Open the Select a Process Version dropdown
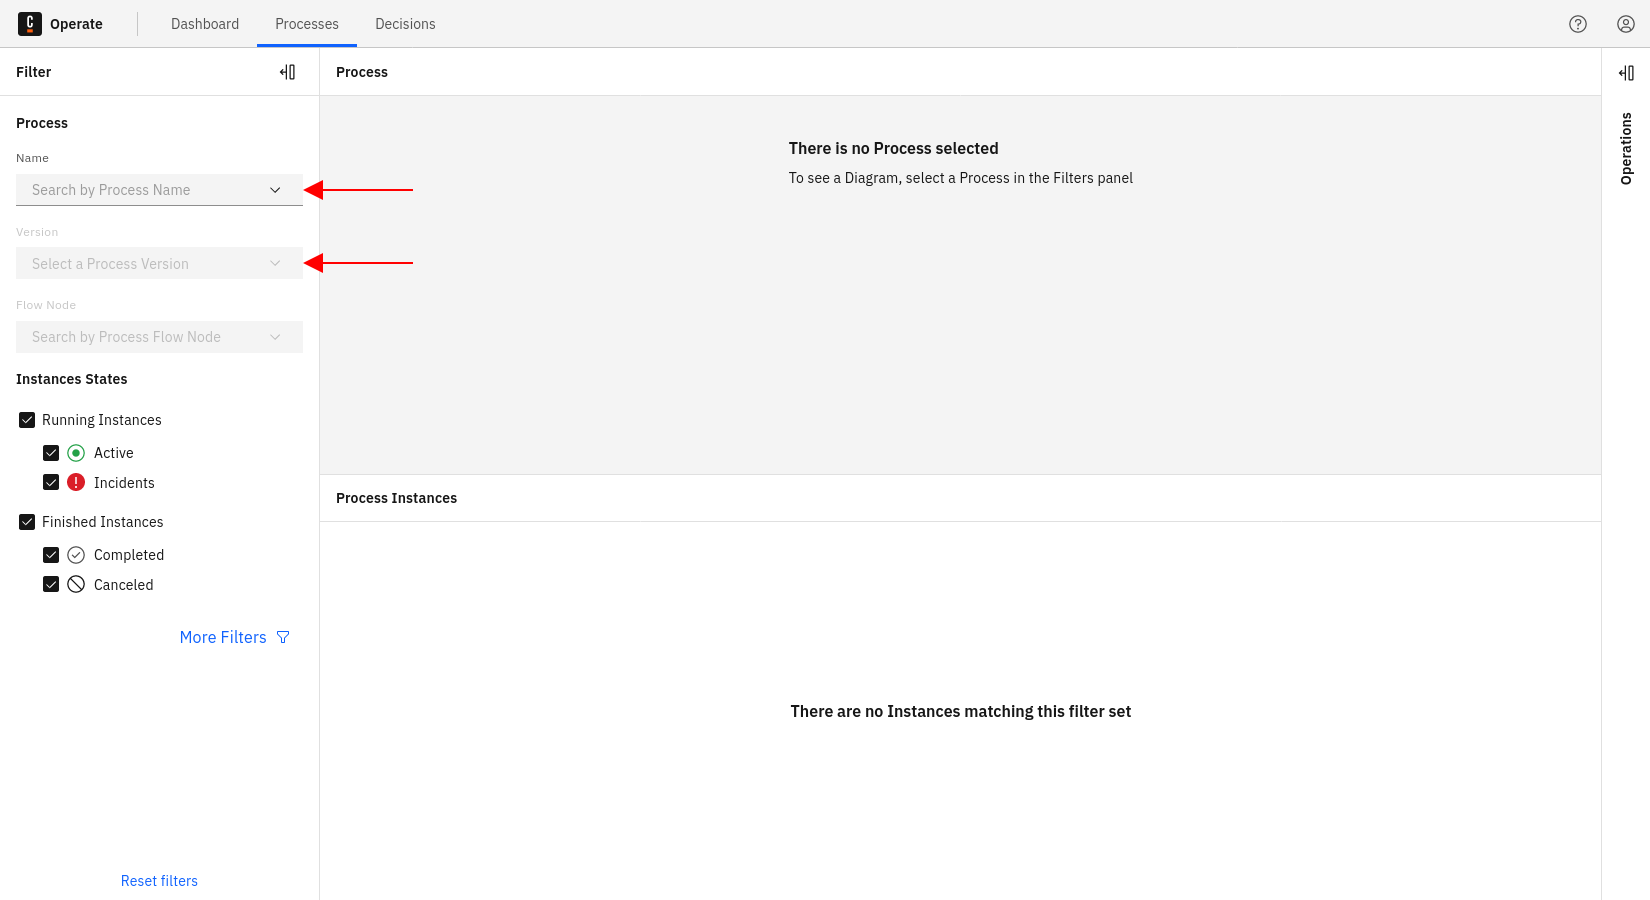The image size is (1650, 900). (159, 264)
